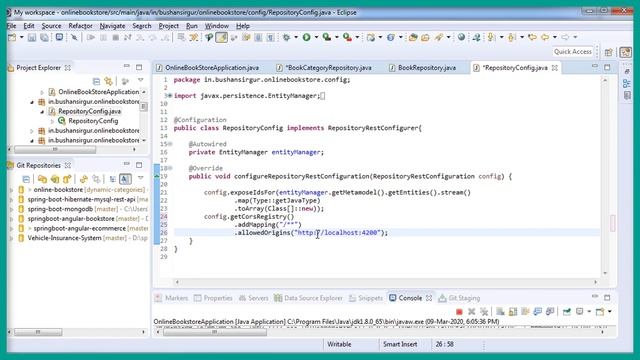The height and width of the screenshot is (360, 640).
Task: Open the Window menu
Action: coord(217,26)
